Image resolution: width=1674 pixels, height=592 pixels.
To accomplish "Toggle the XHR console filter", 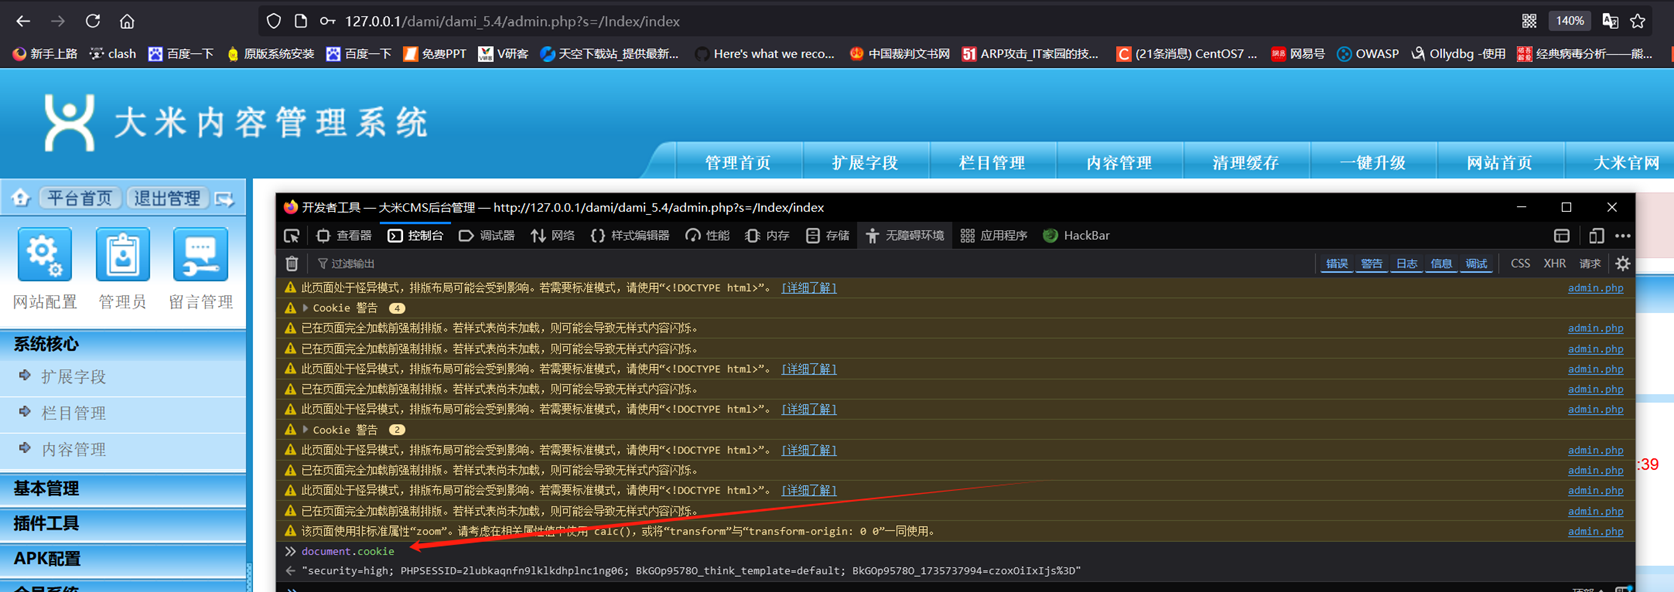I will click(1555, 264).
